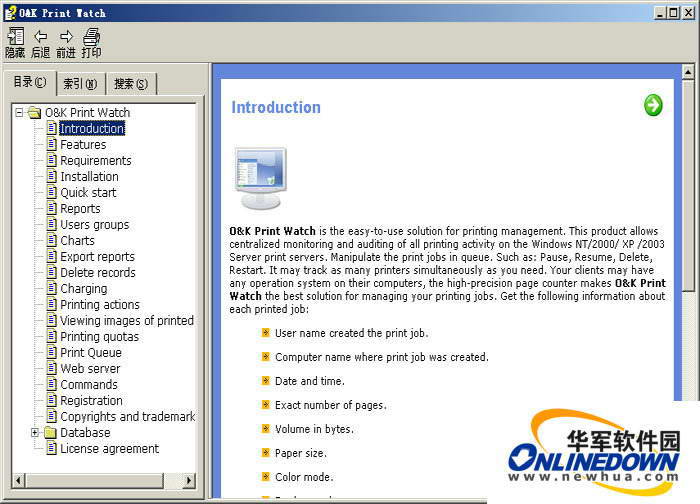Switch to the Contents (目录) tab
The height and width of the screenshot is (504, 700).
coord(29,82)
